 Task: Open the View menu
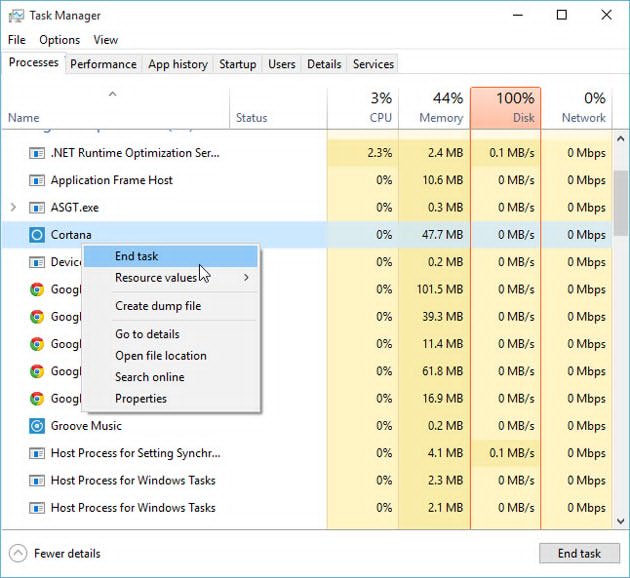pos(106,40)
